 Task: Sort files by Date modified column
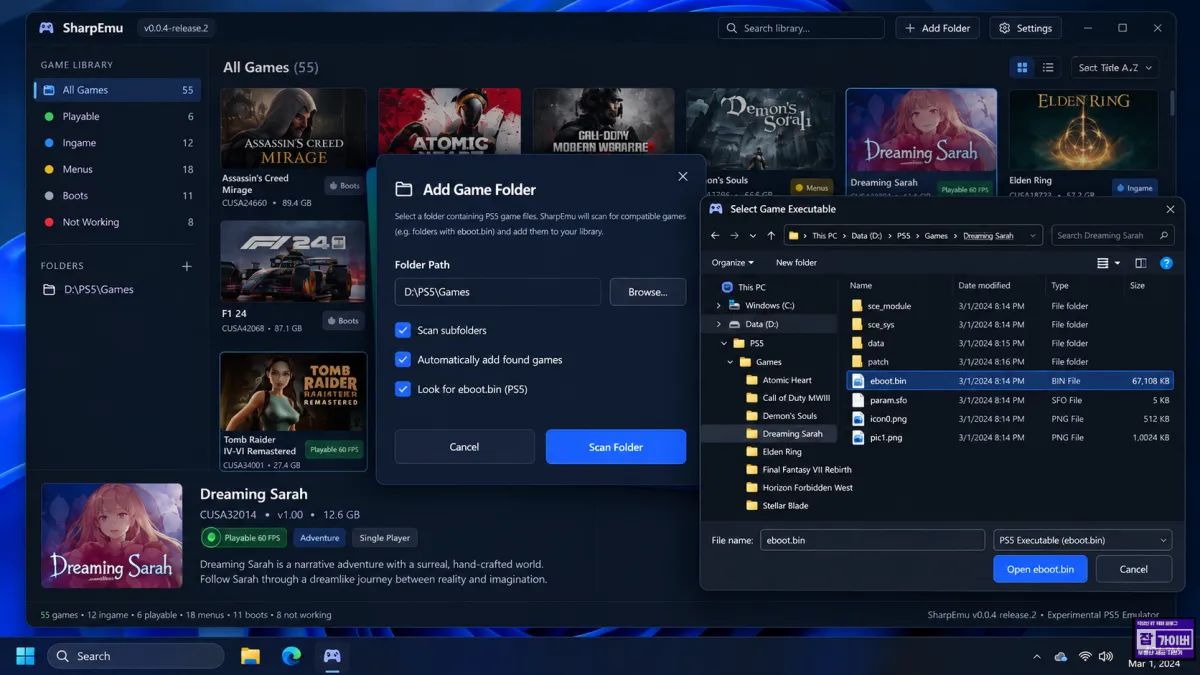[x=984, y=286]
